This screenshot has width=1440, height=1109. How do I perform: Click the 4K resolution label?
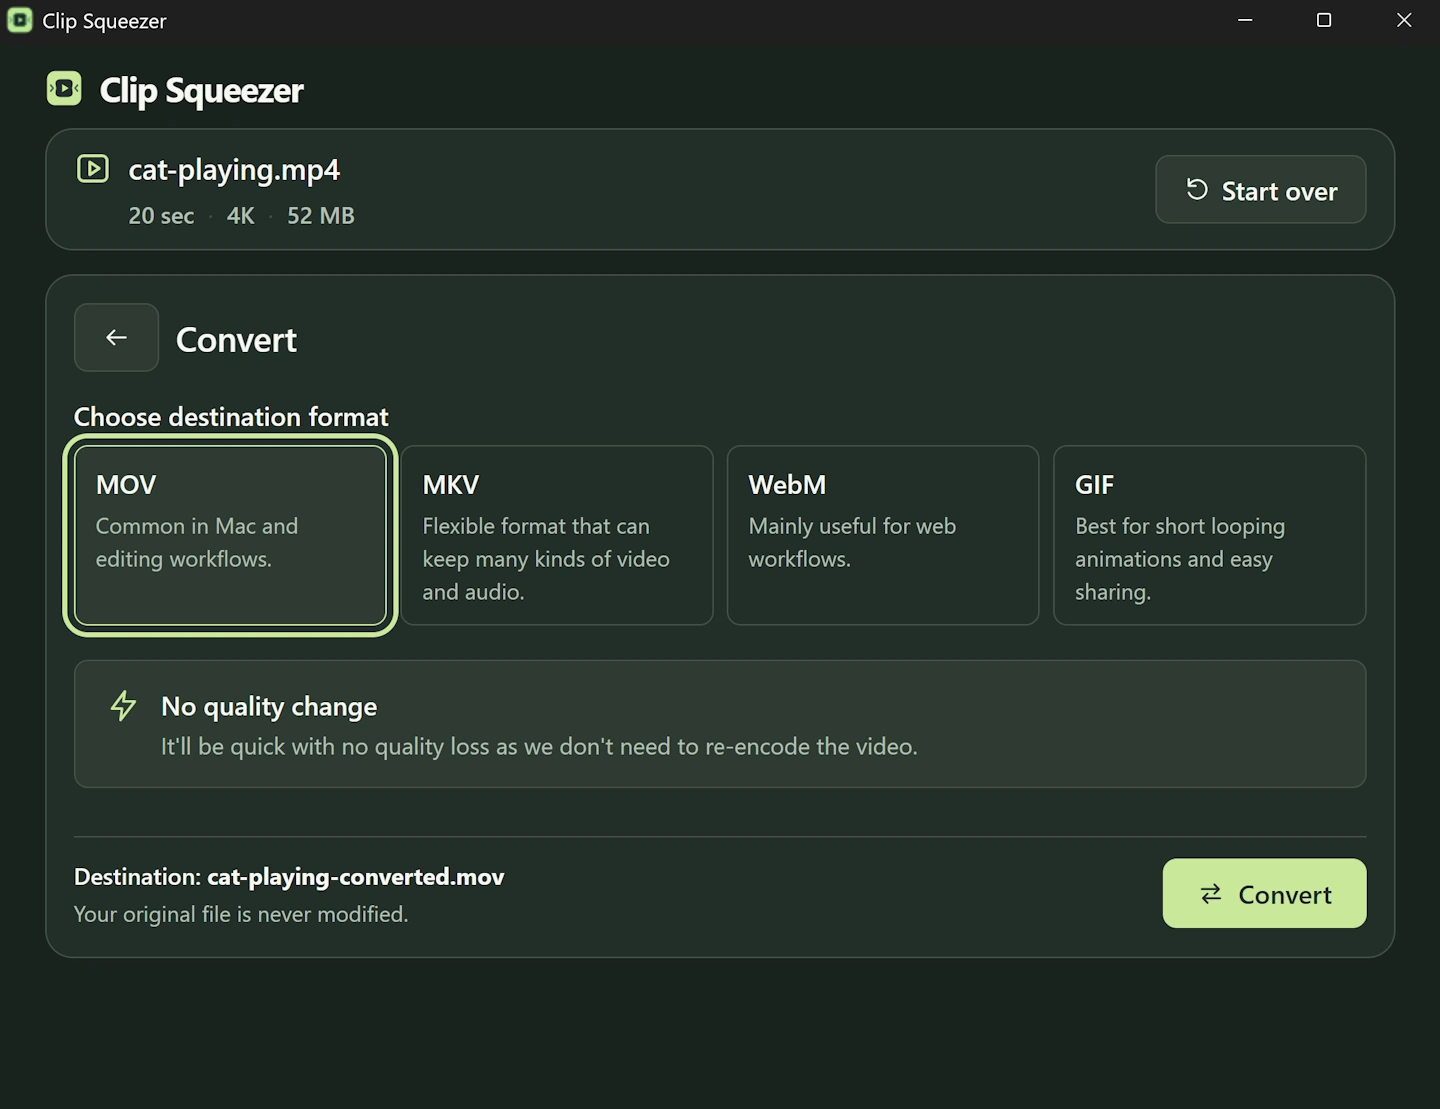click(x=240, y=216)
